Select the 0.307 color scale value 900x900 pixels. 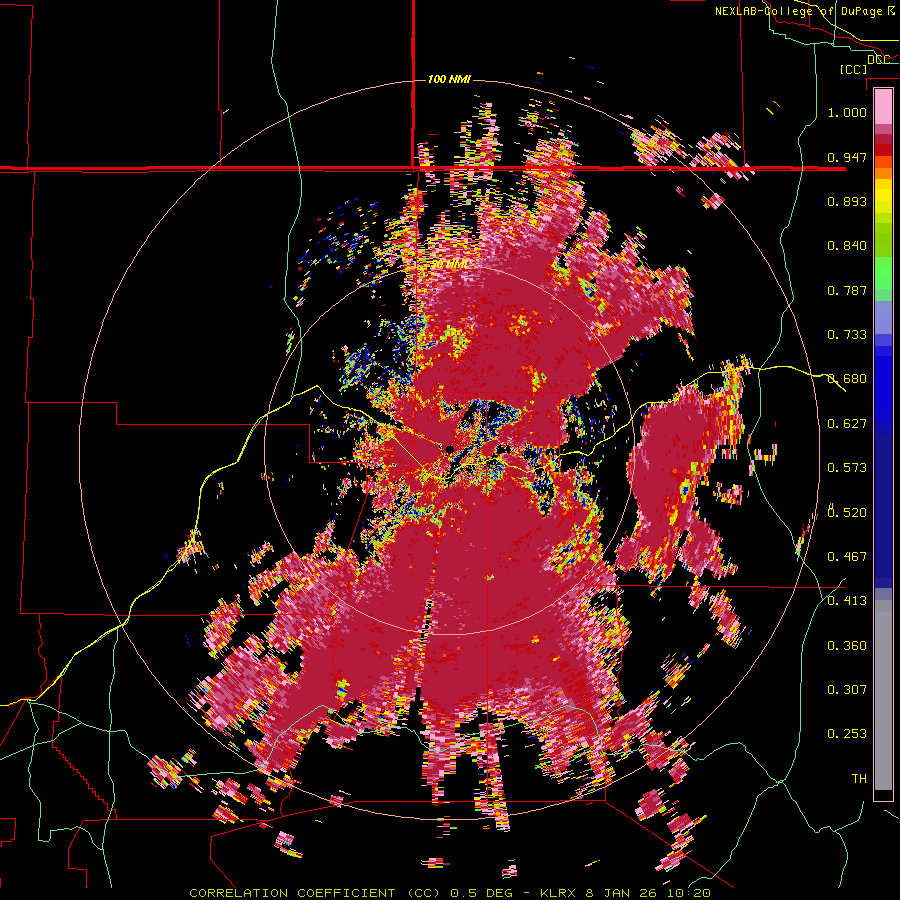(847, 689)
